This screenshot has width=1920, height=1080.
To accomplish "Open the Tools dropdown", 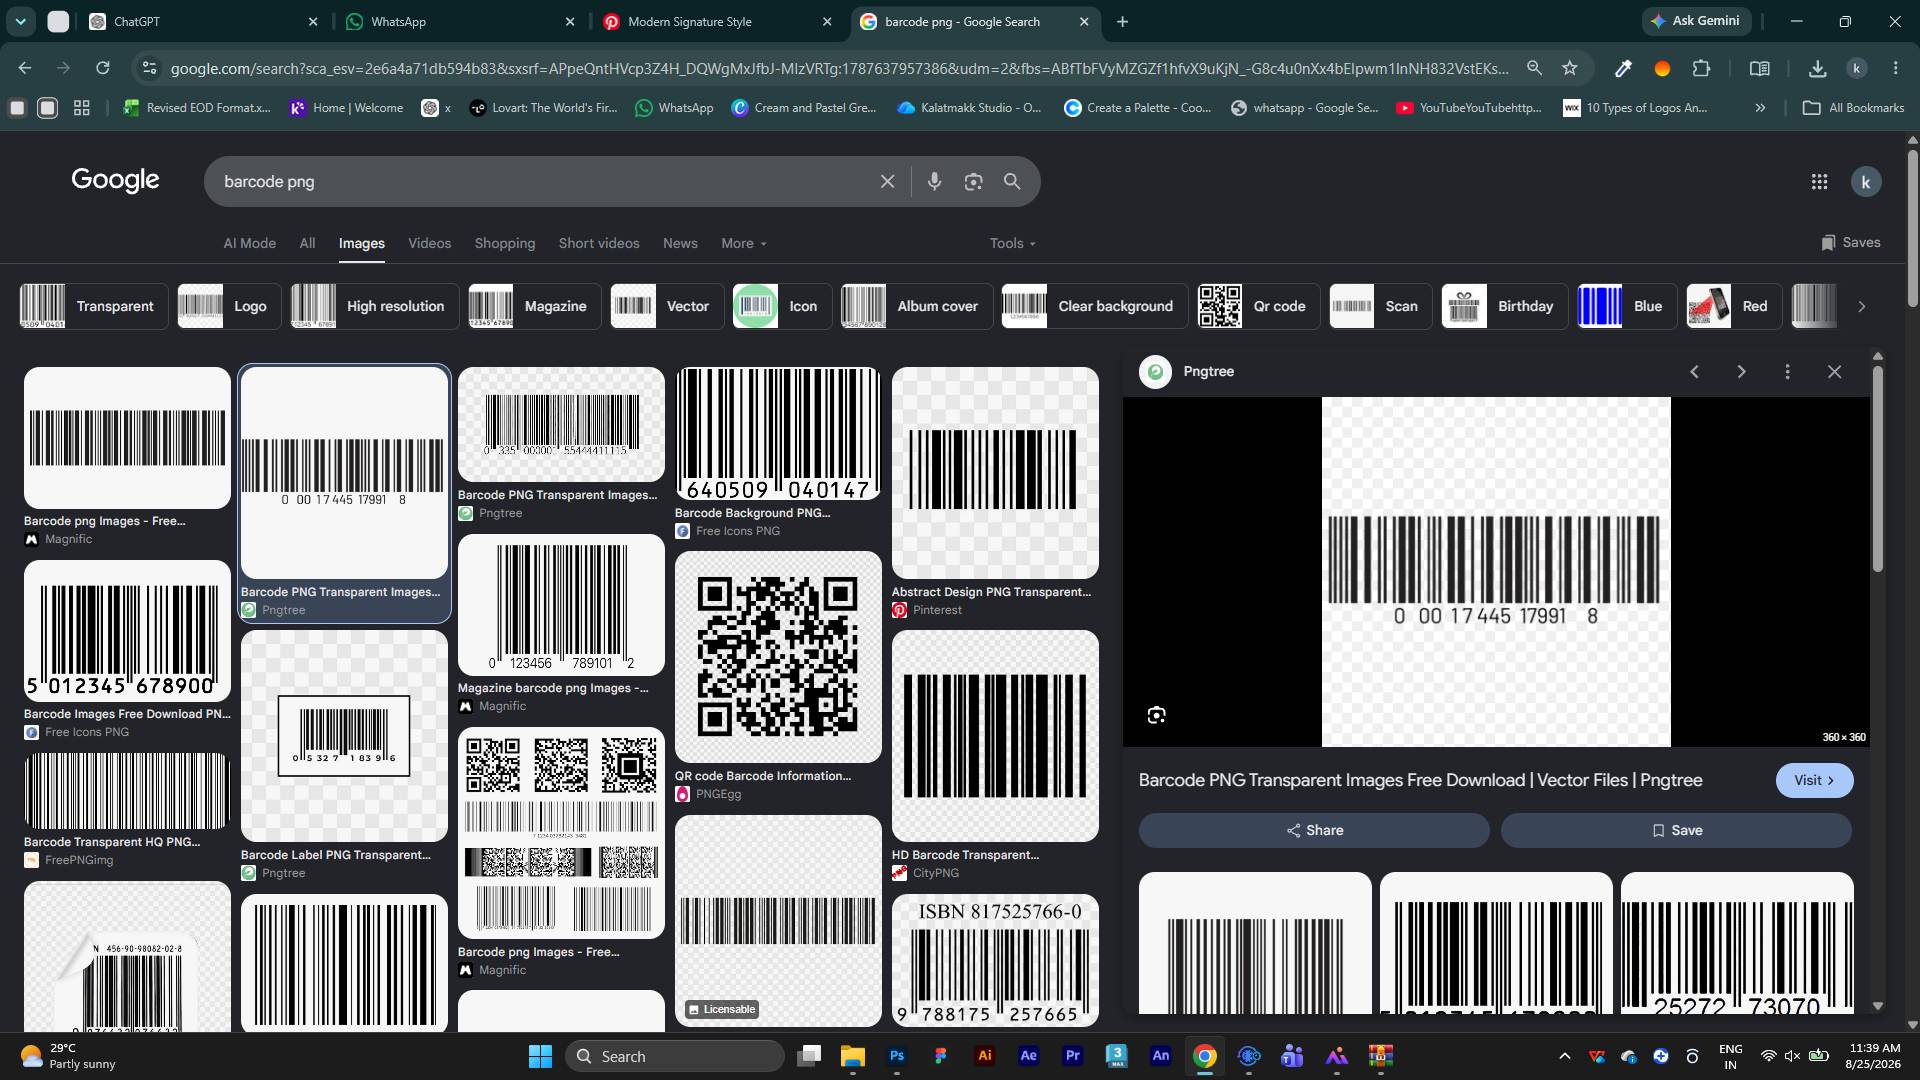I will pos(1012,243).
